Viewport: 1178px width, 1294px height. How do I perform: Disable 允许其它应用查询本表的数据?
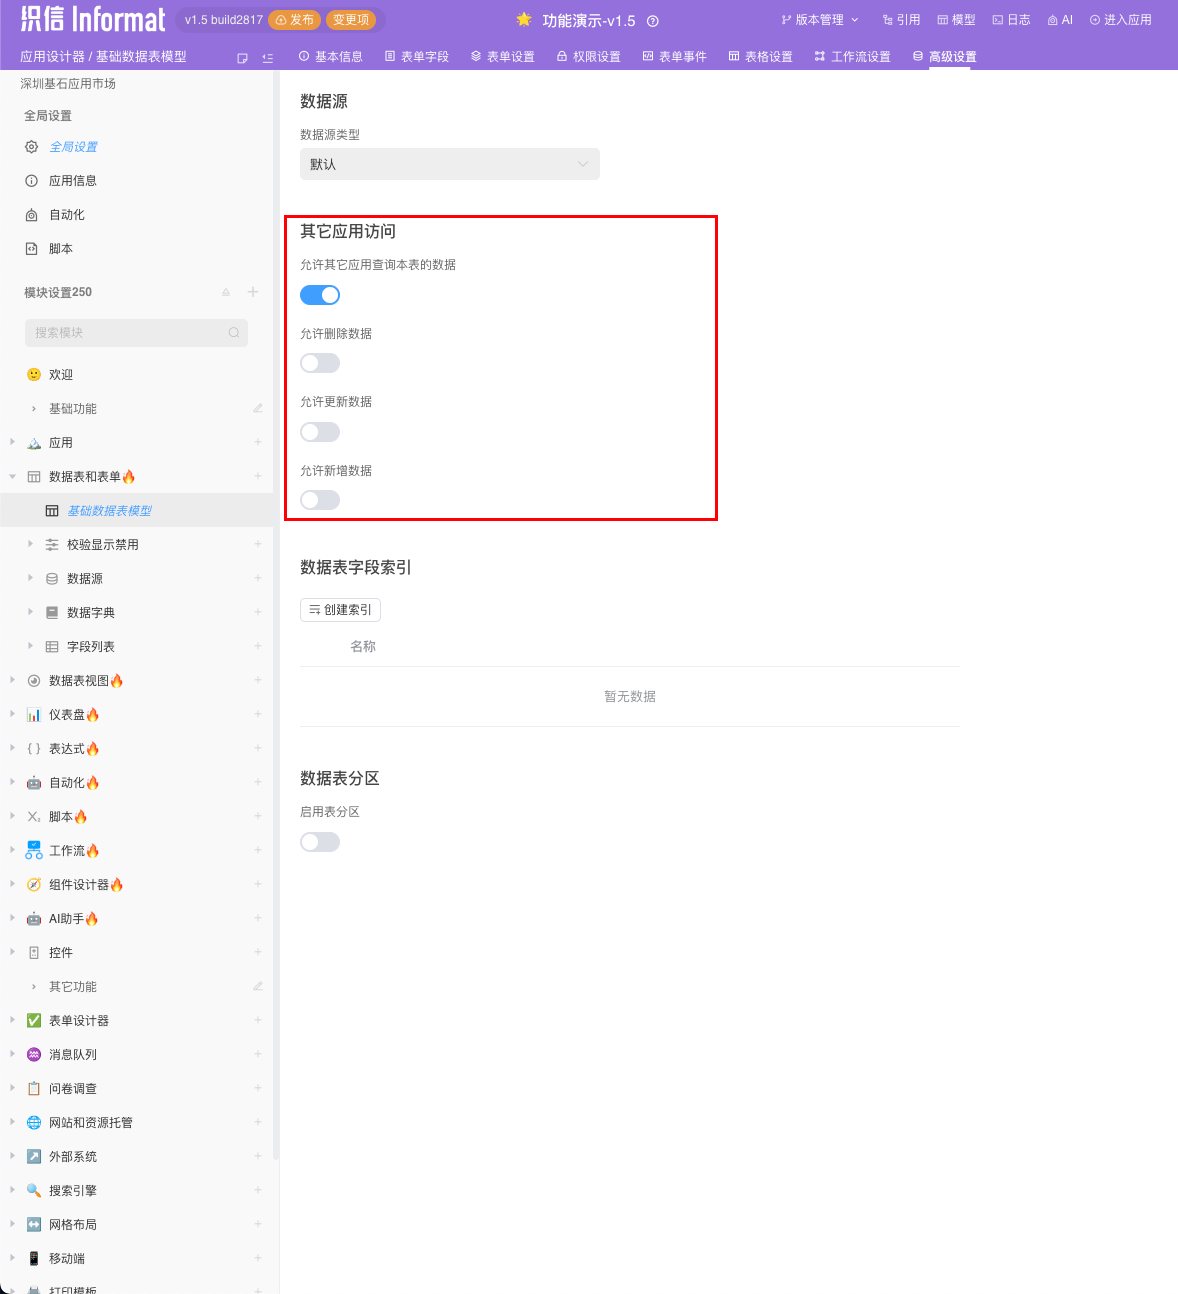pyautogui.click(x=319, y=294)
